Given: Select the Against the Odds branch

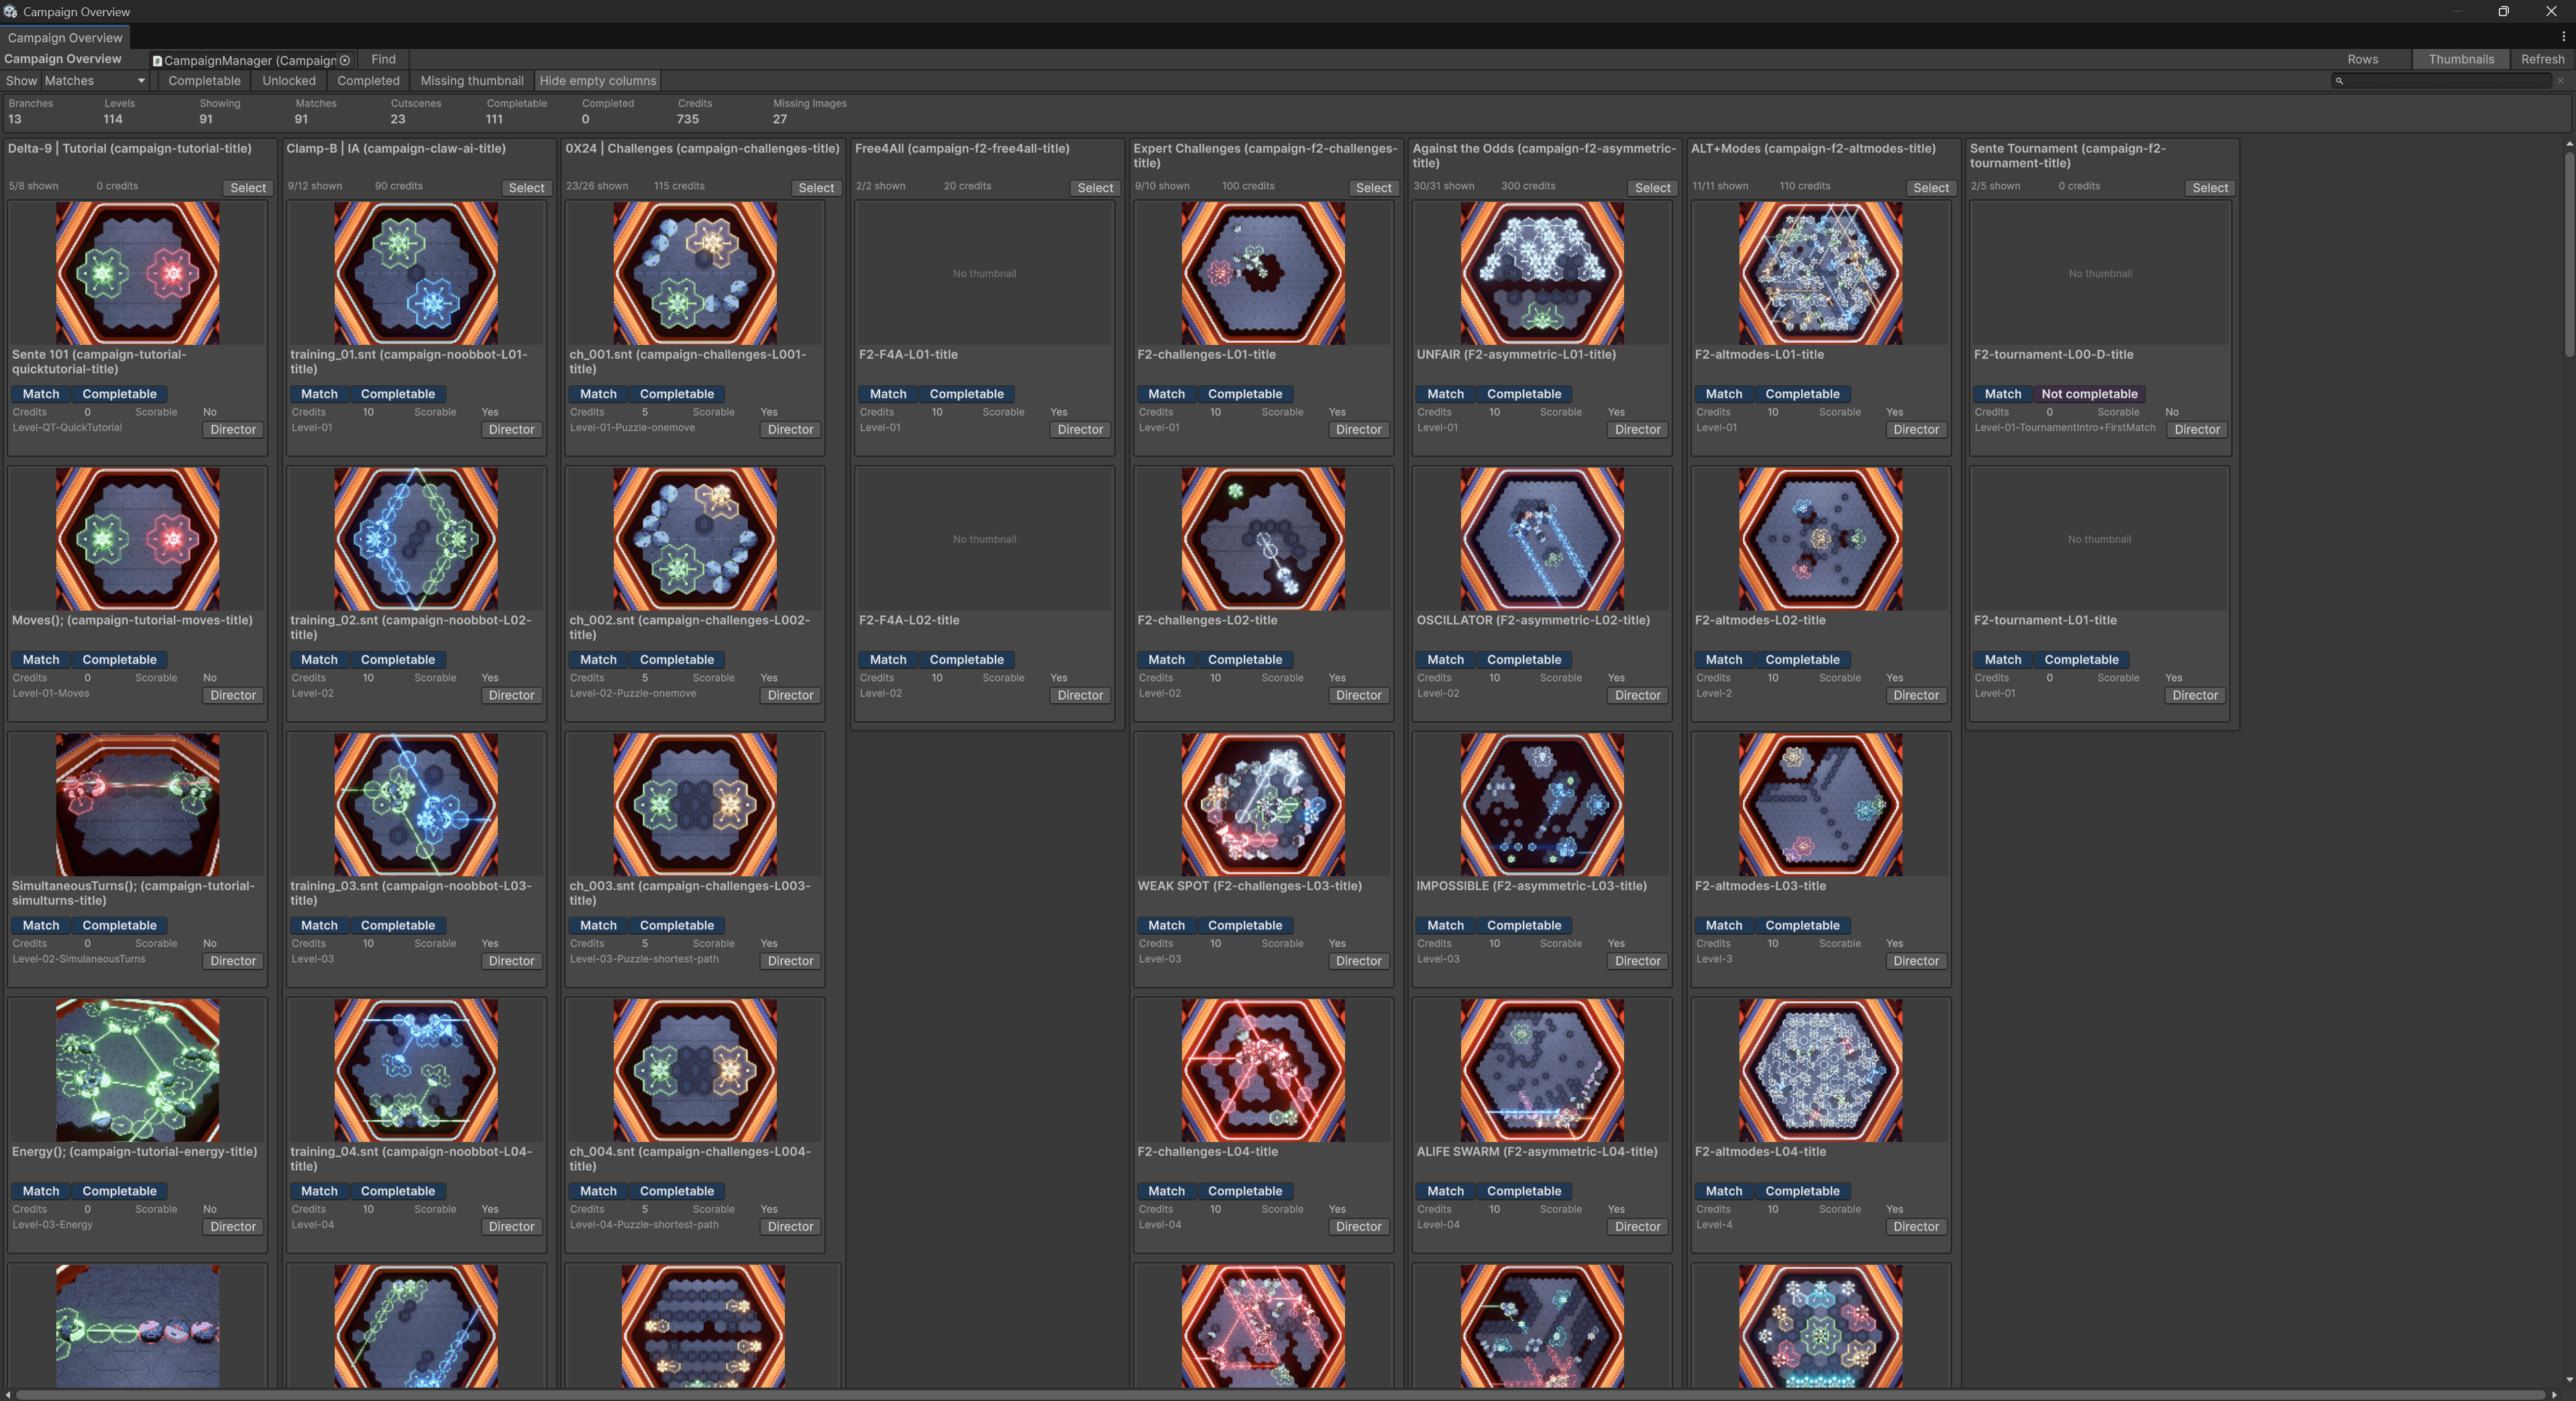Looking at the screenshot, I should point(1652,188).
